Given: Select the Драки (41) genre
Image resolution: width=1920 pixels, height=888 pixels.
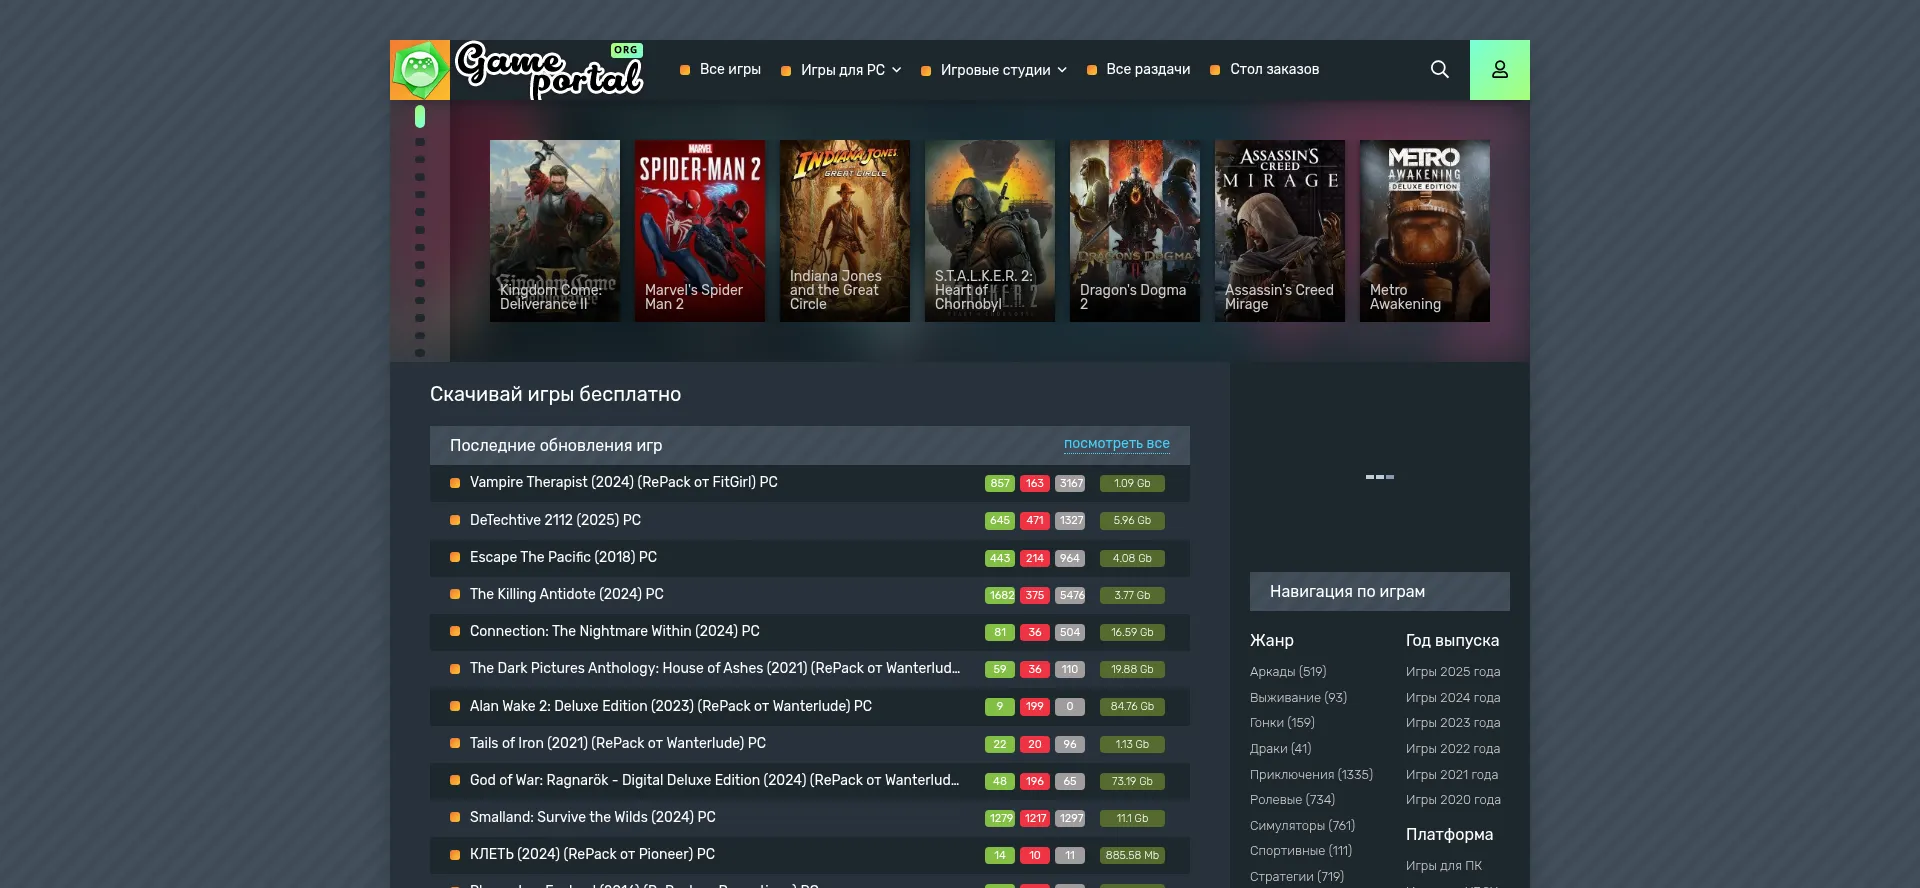Looking at the screenshot, I should 1280,748.
